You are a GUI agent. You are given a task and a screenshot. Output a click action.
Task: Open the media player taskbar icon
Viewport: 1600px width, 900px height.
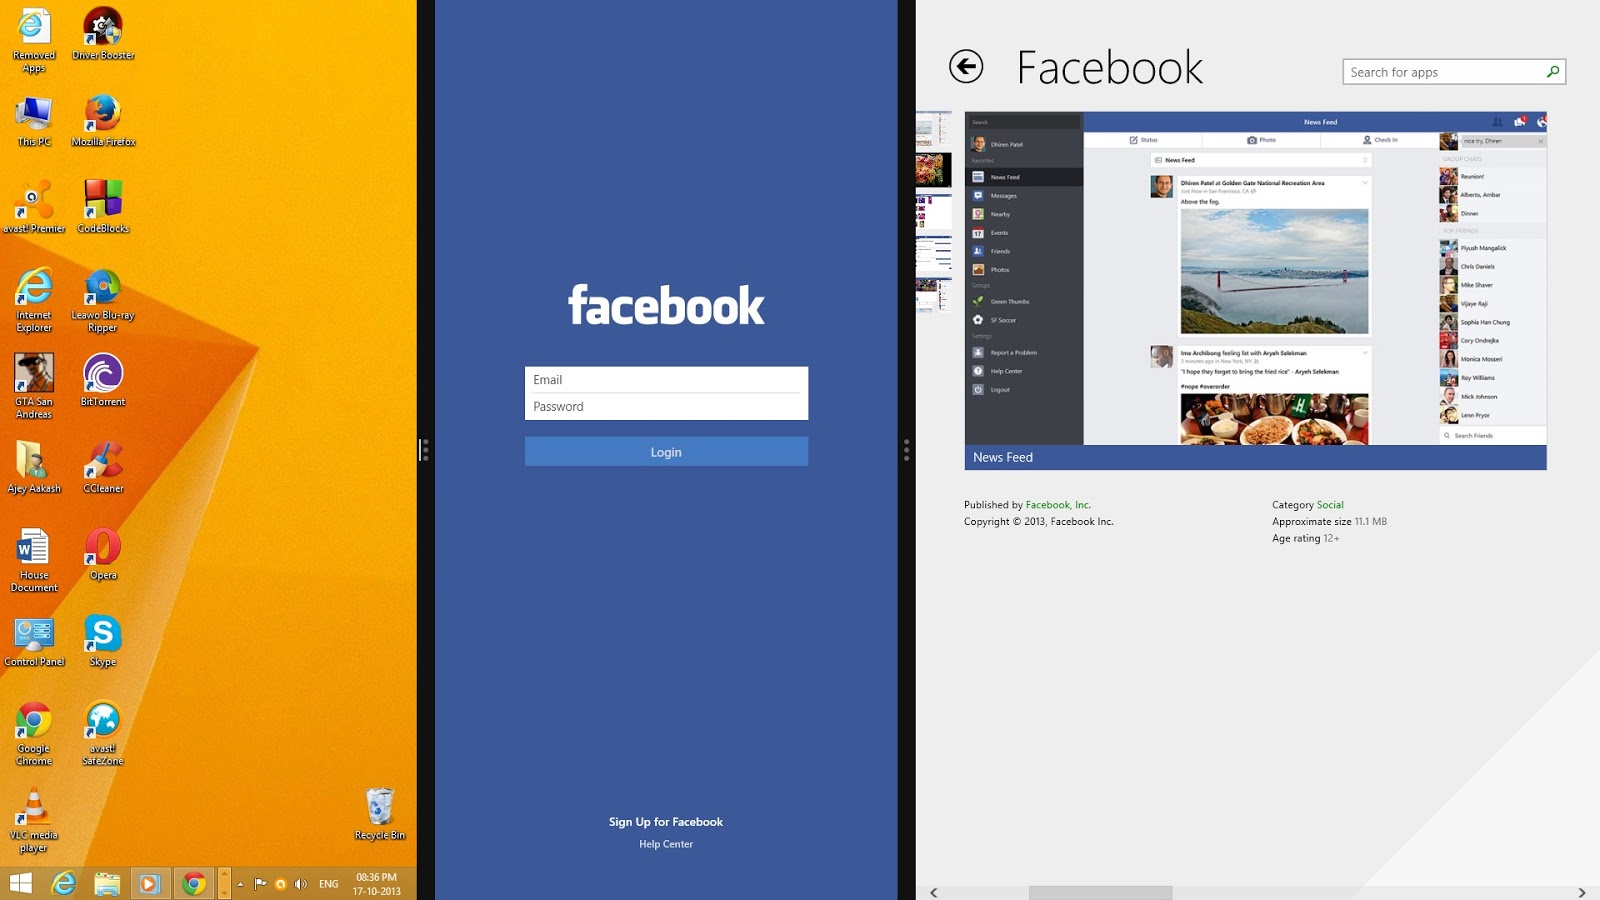pos(149,884)
